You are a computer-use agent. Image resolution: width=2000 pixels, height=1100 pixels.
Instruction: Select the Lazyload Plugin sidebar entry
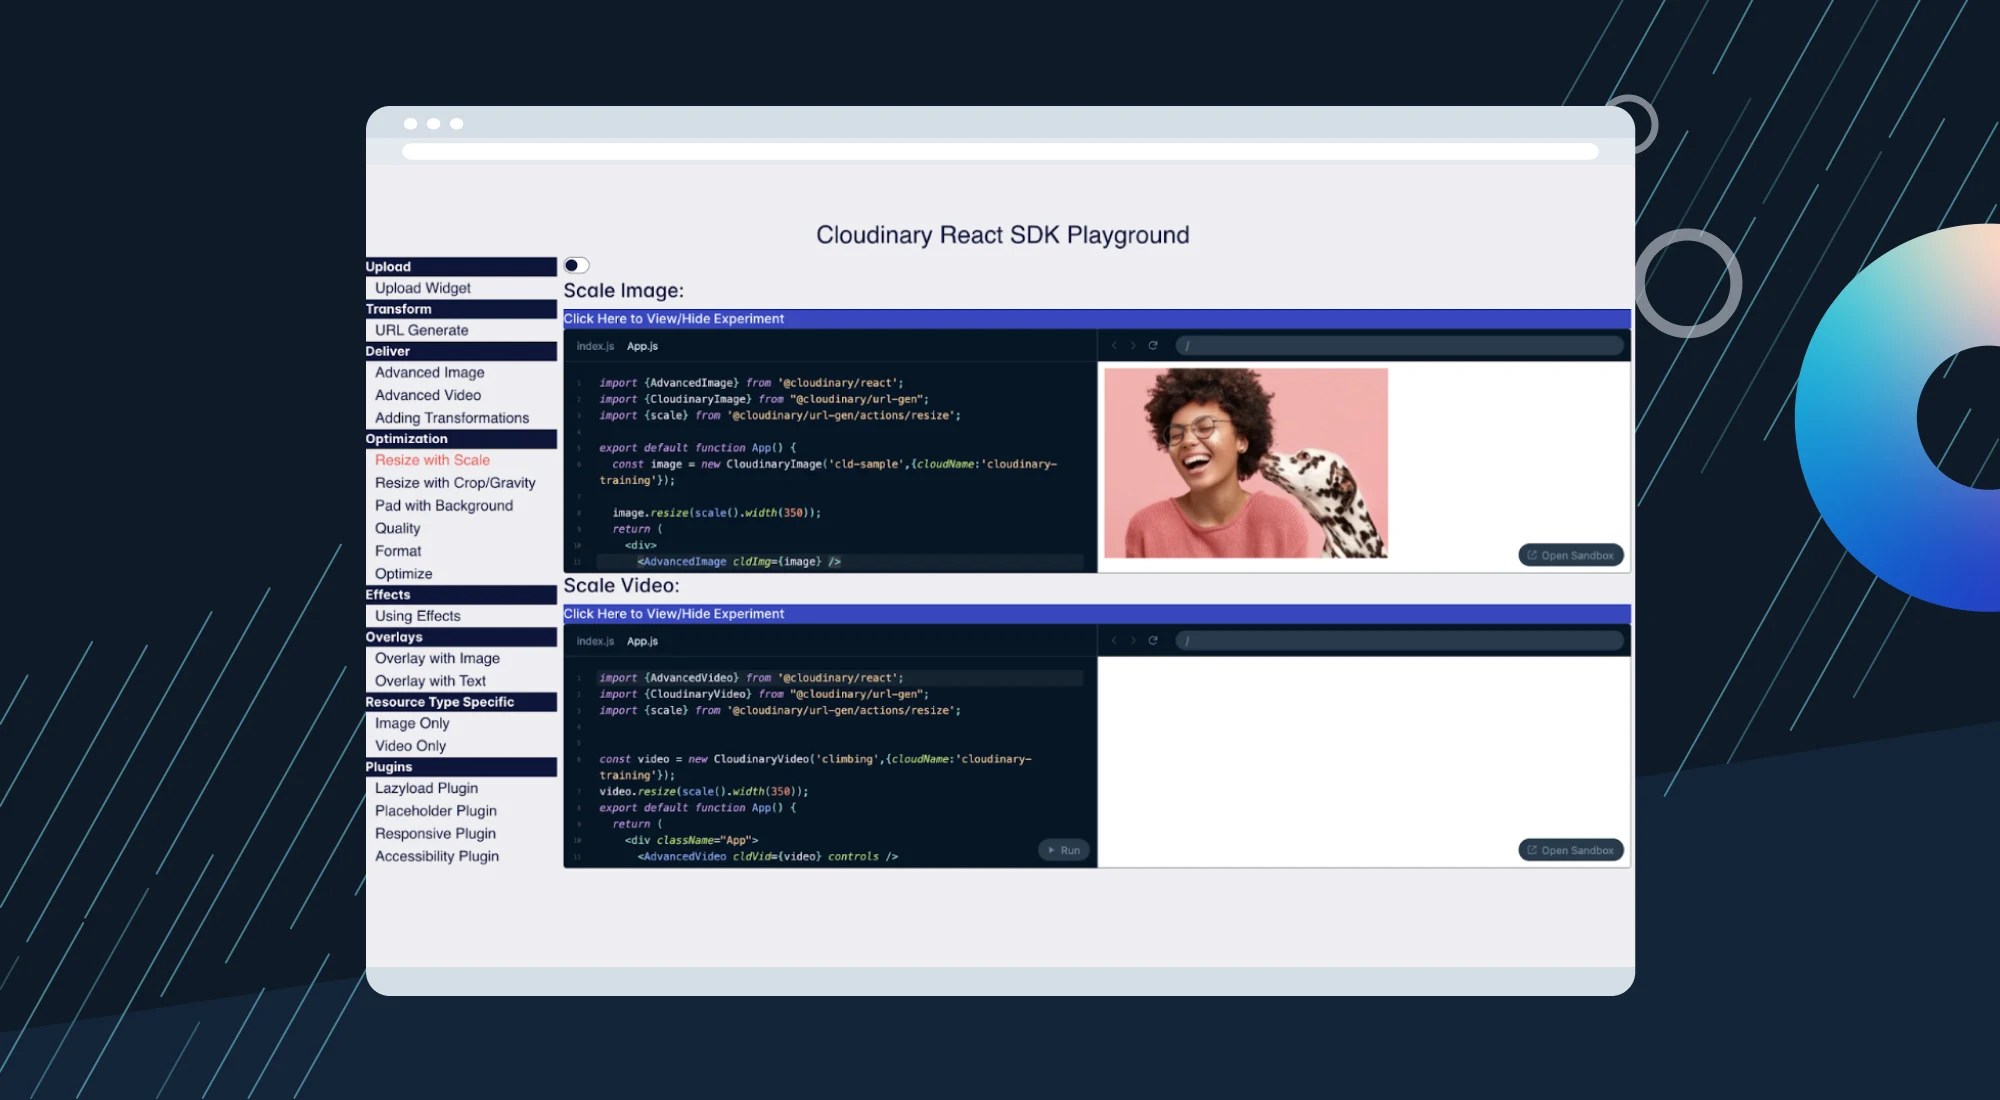(x=427, y=788)
